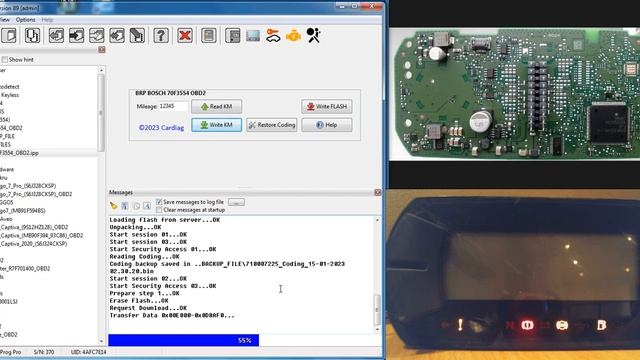Click the ©2023 Cardiag link
Viewport: 640px width, 360px height.
tap(161, 127)
